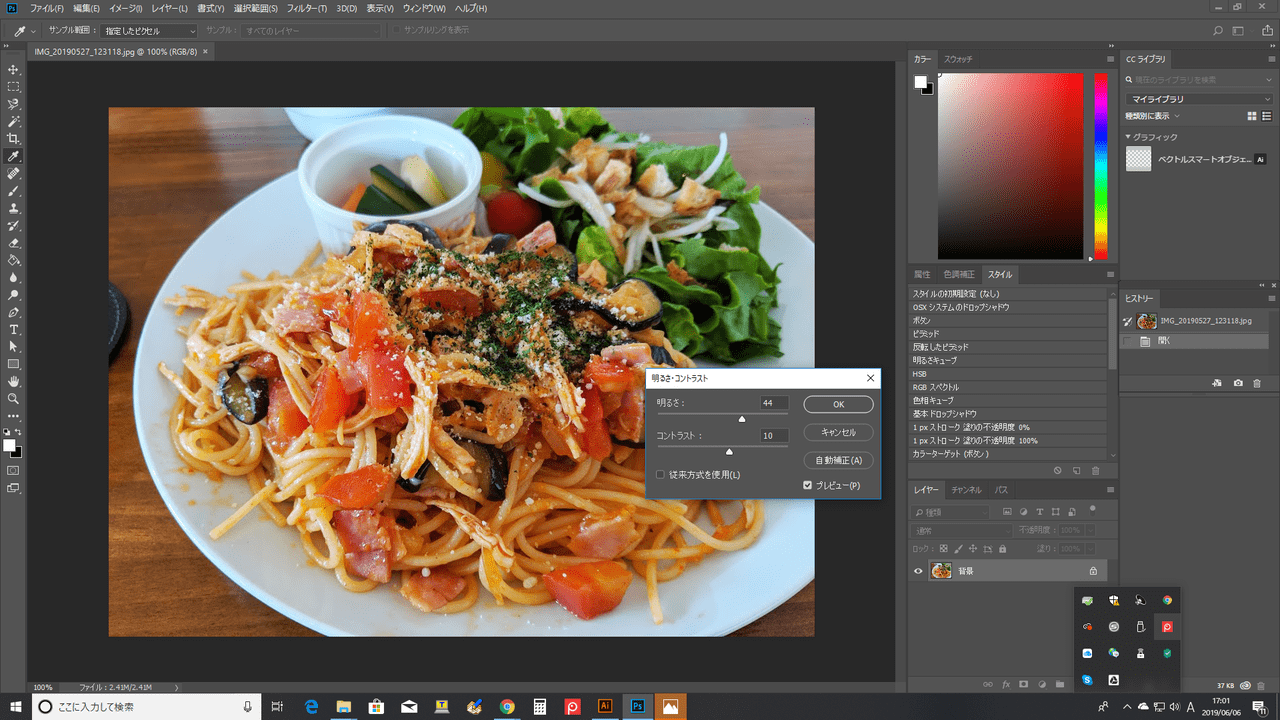Open the イメージ(I) menu

(x=125, y=8)
